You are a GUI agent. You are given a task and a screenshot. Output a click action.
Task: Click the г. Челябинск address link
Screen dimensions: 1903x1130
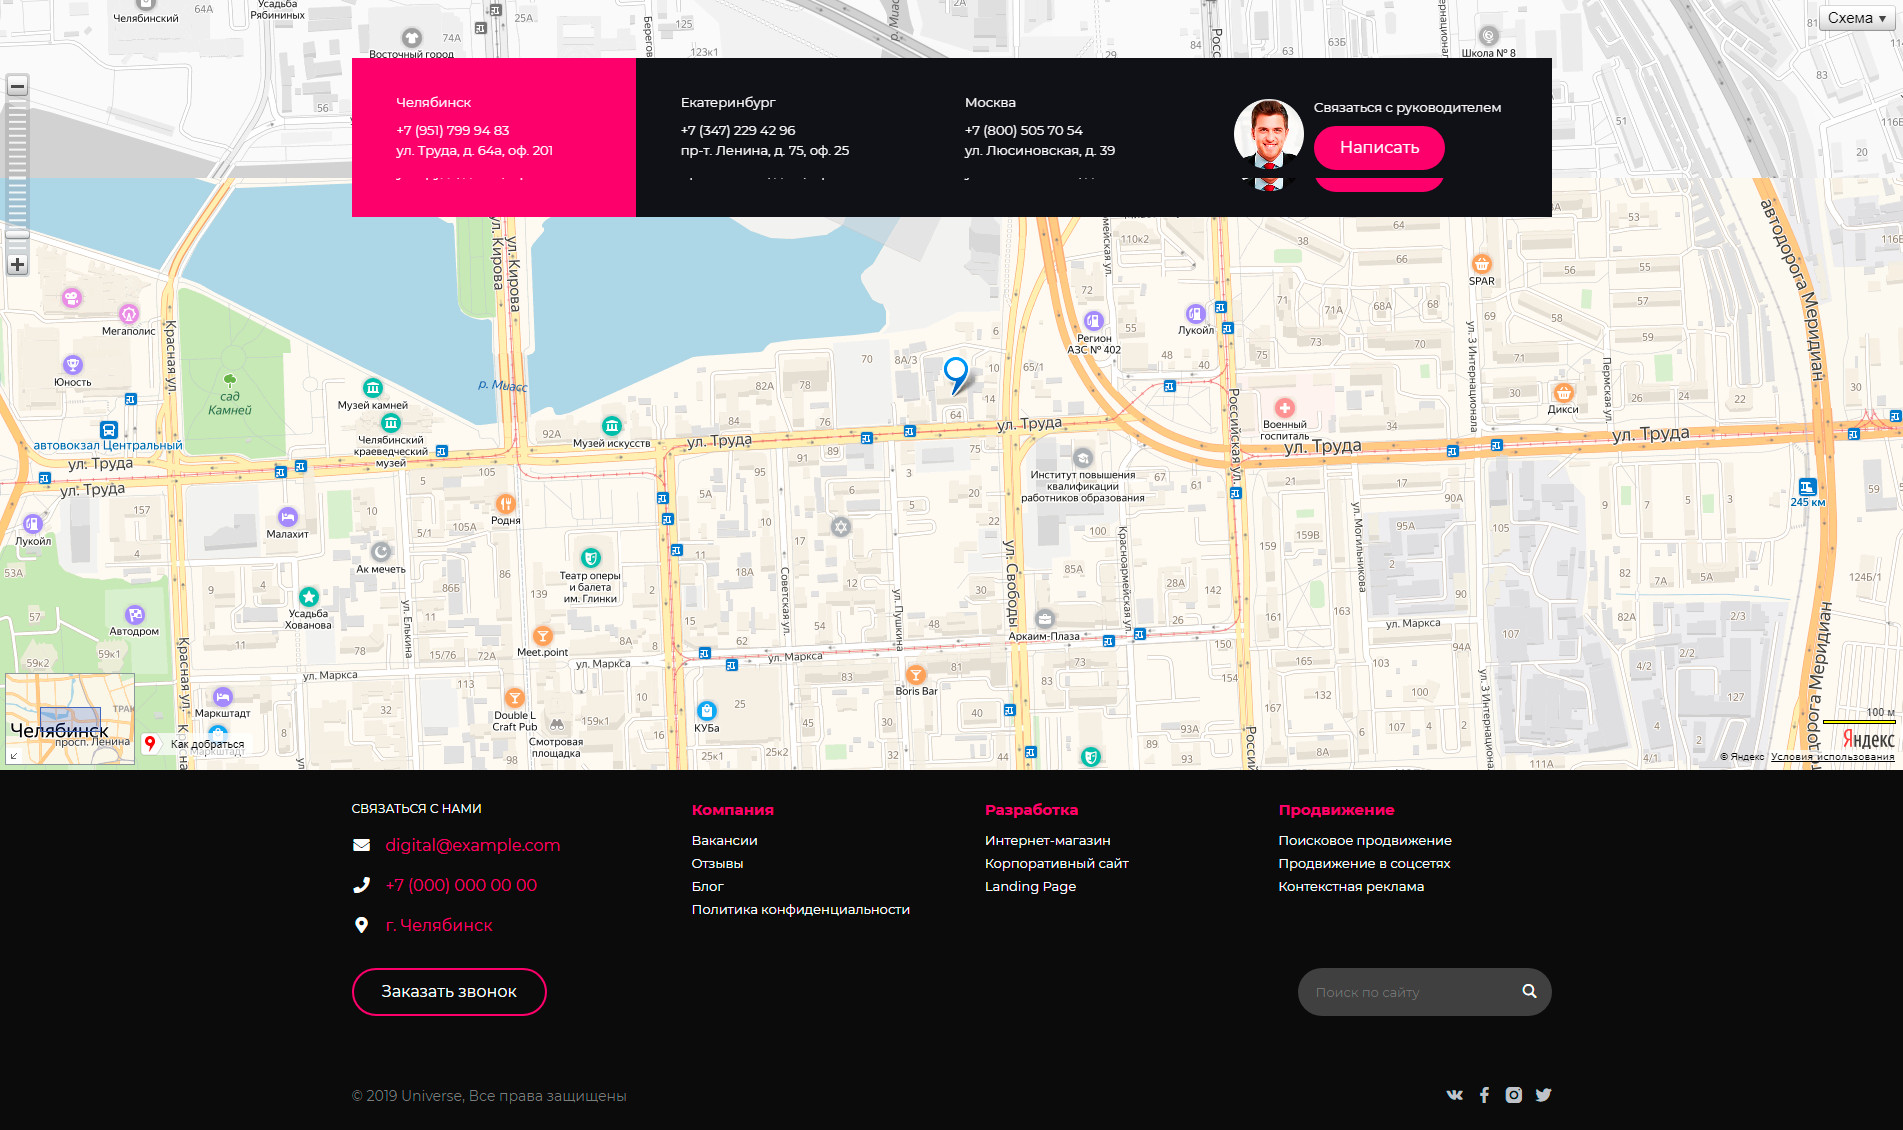pos(439,925)
